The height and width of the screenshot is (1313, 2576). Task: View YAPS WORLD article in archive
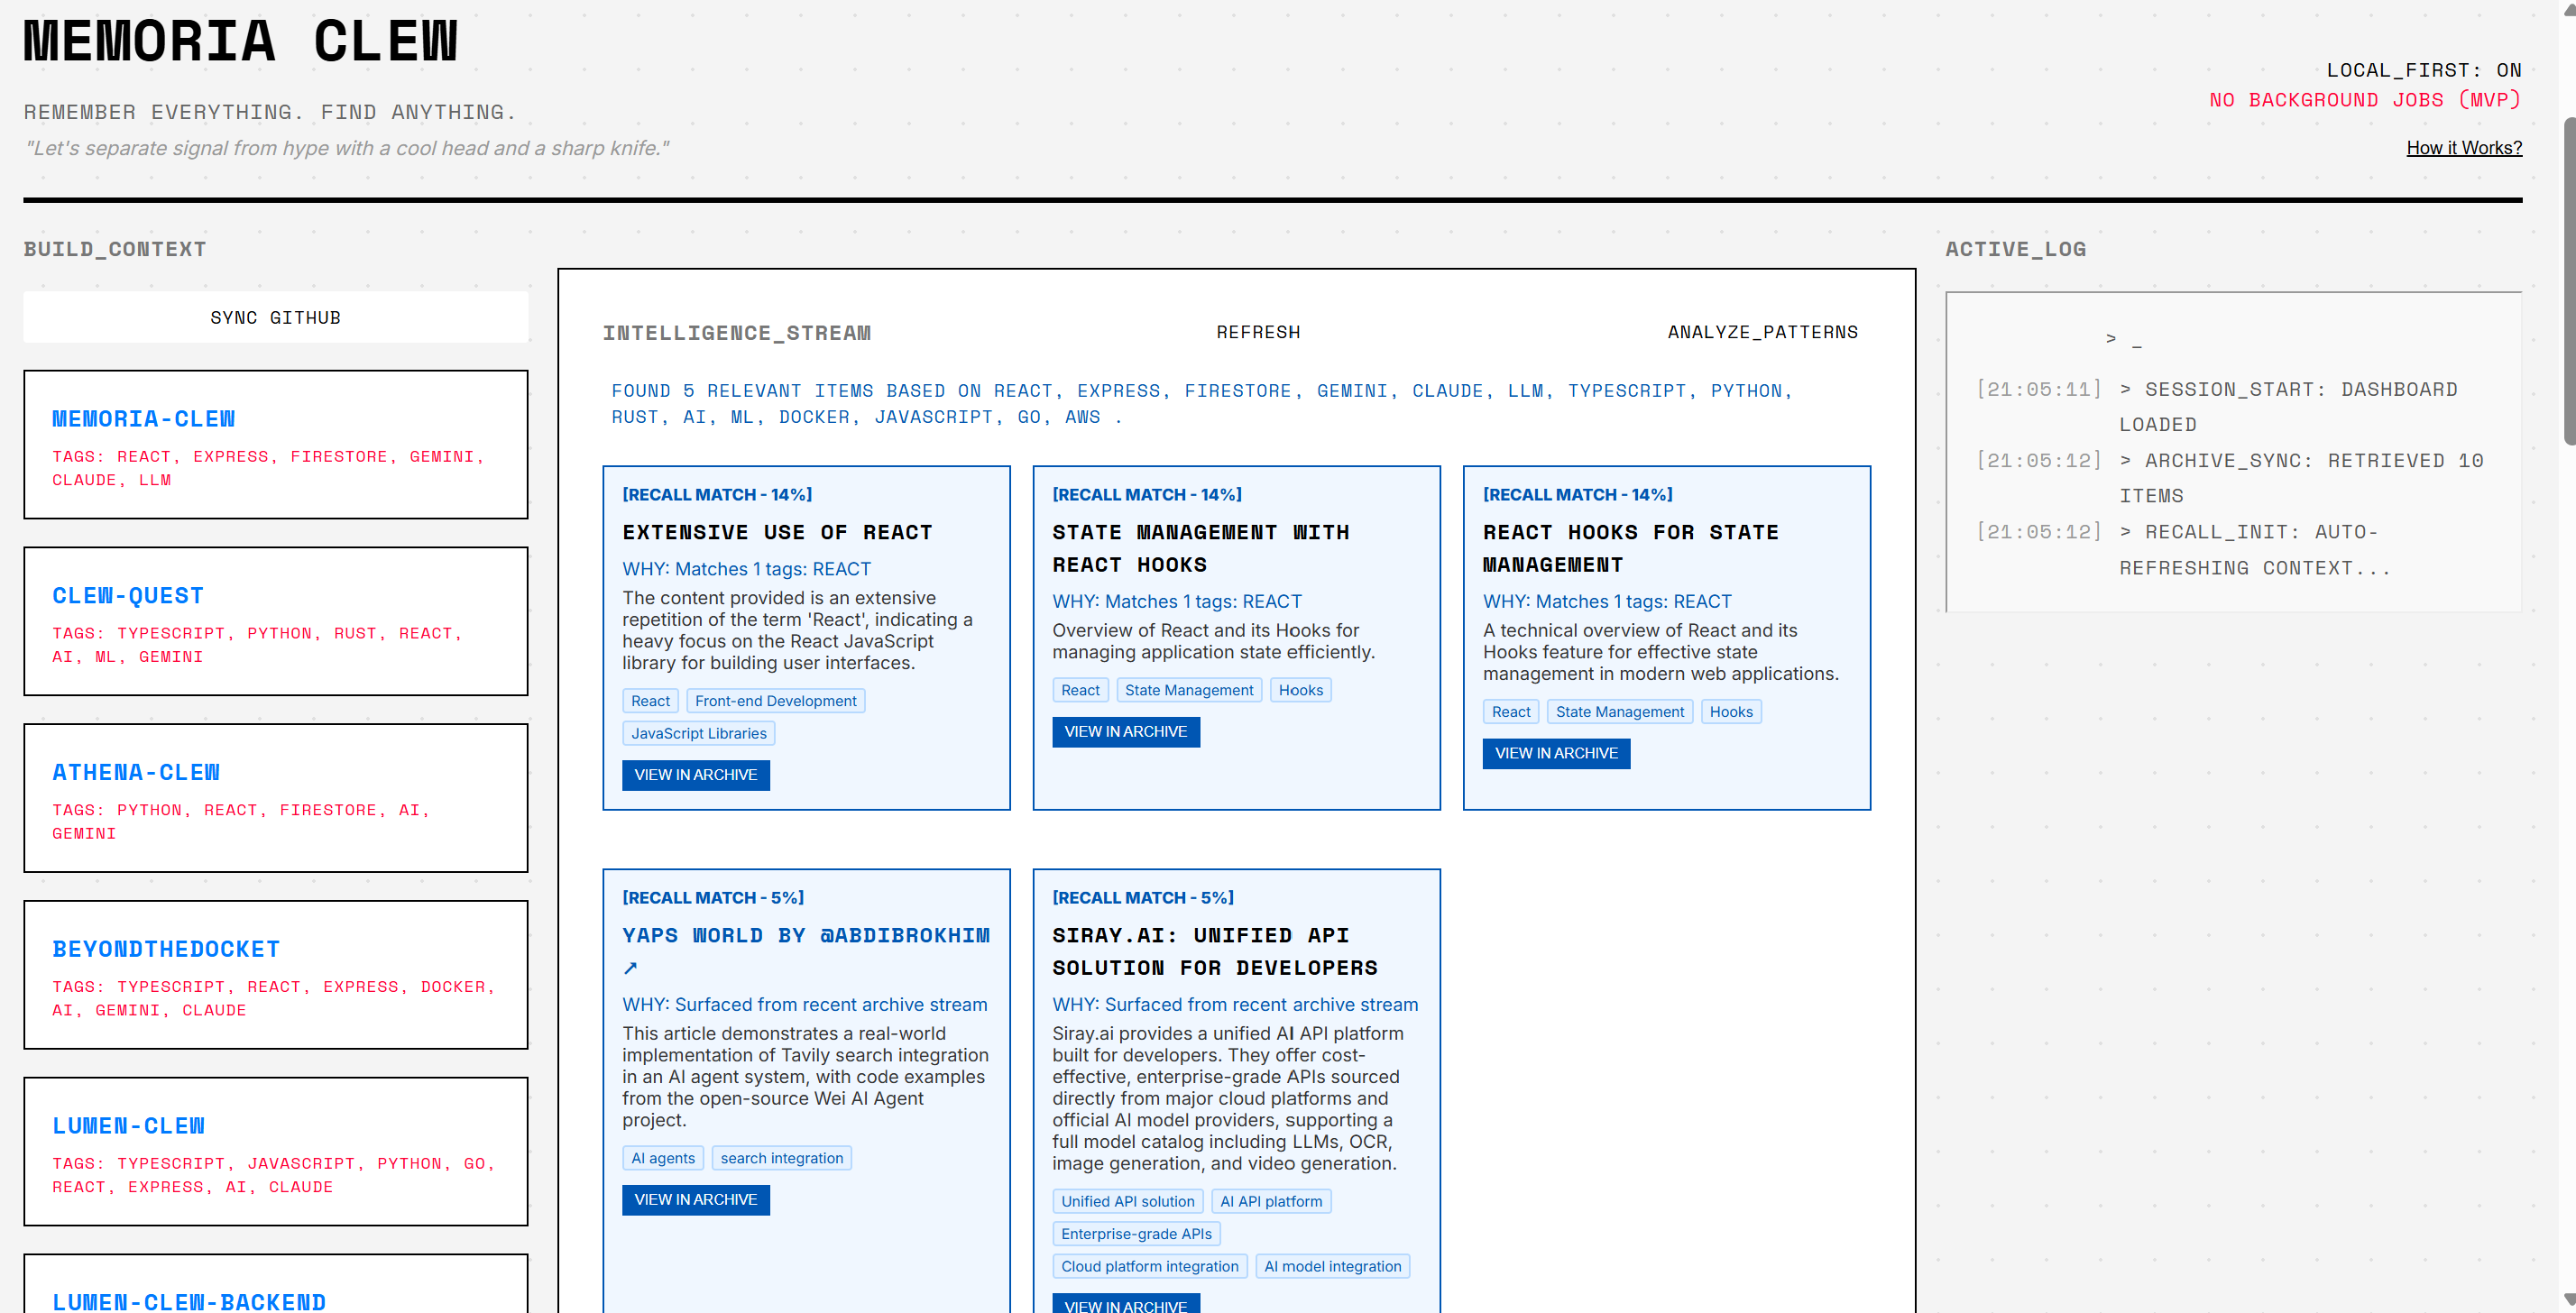tap(695, 1200)
